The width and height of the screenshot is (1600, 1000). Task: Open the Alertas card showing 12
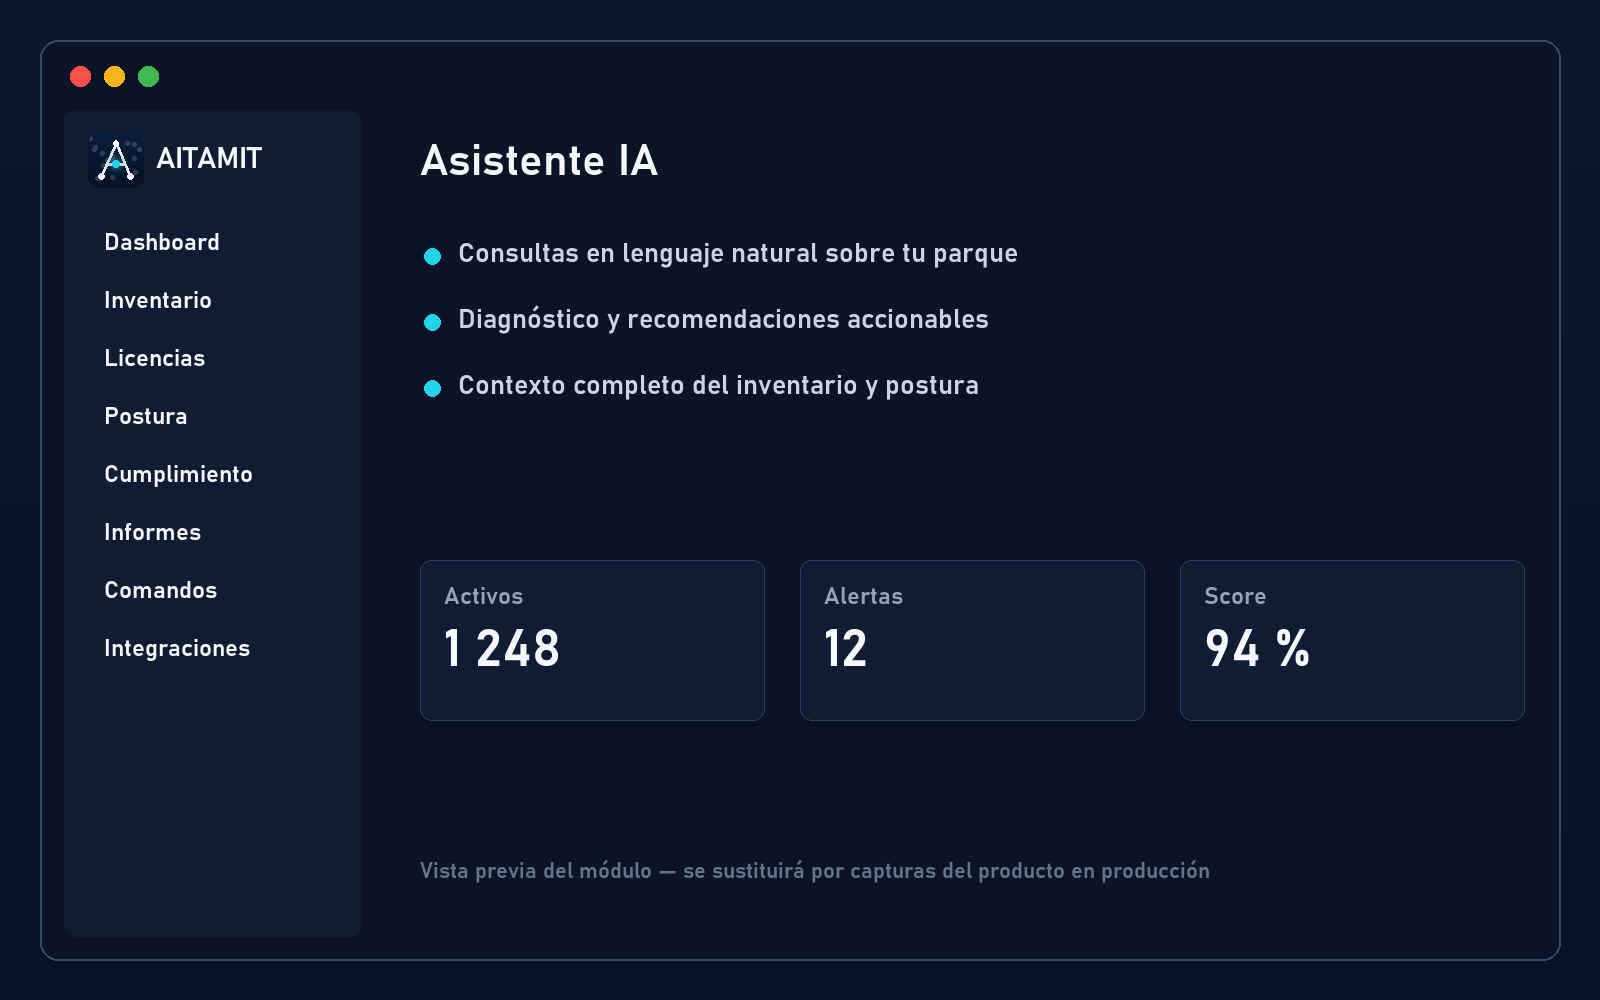point(973,641)
